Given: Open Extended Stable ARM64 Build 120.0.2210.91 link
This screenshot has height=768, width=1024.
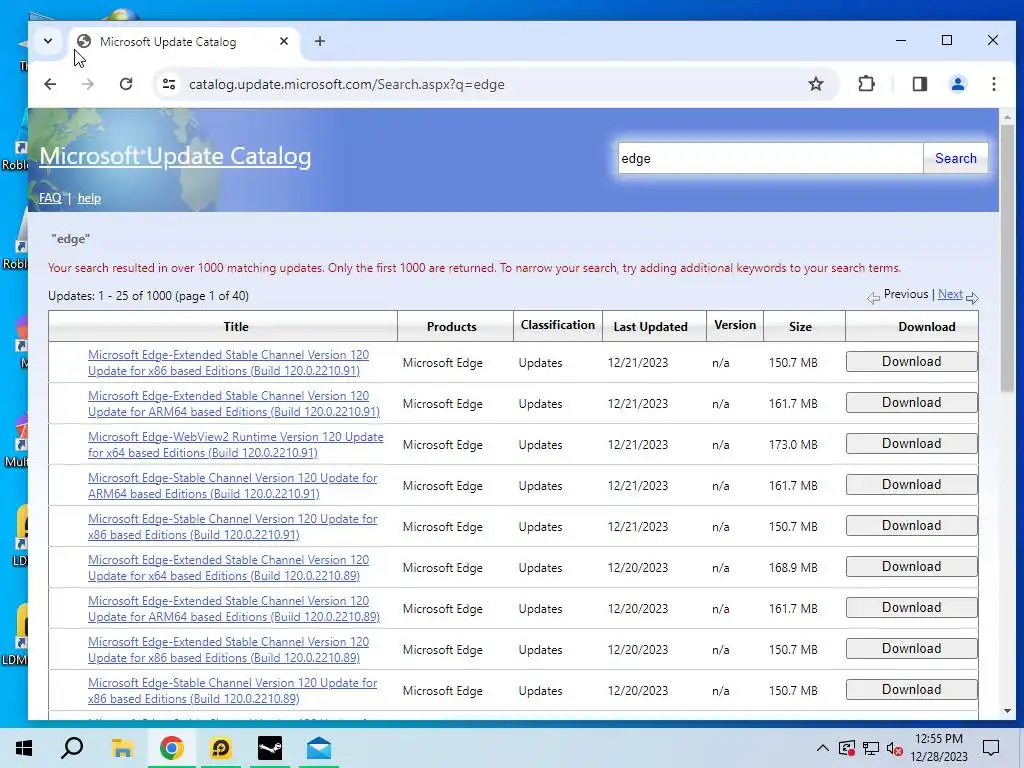Looking at the screenshot, I should [x=234, y=404].
